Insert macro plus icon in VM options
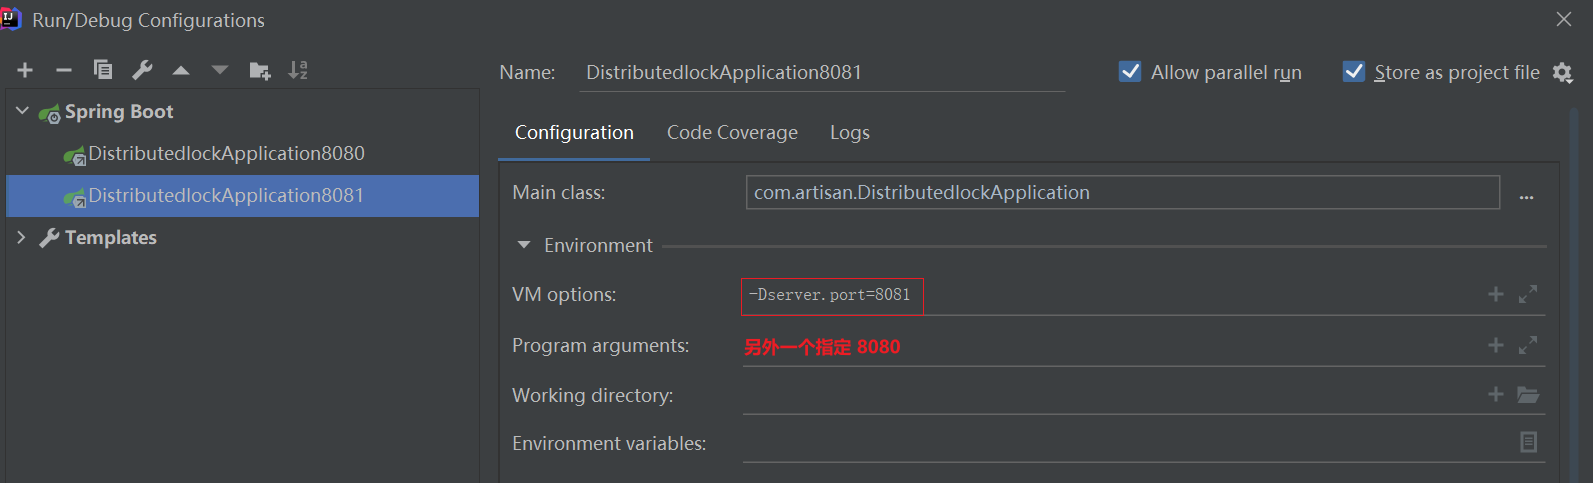Screen dimensions: 1593x483 click(x=1496, y=294)
